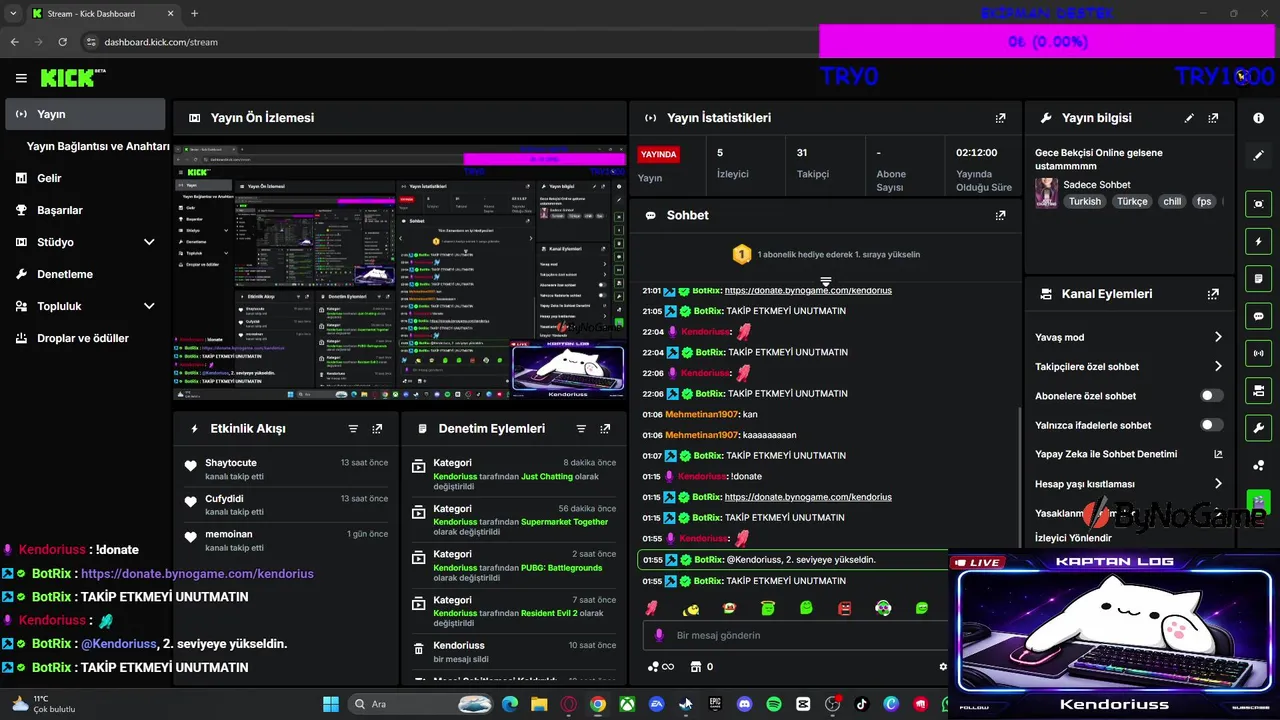Open Yapay Zeka ile Sohbet Denetimi link
1280x720 pixels.
(1129, 454)
